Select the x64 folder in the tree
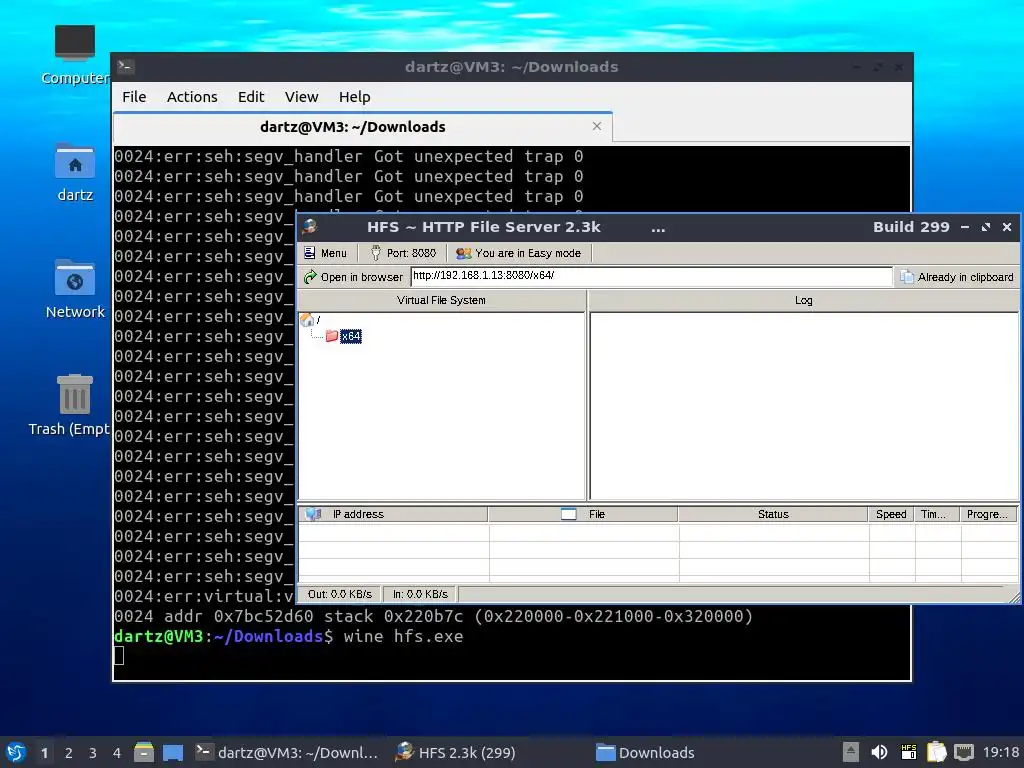Image resolution: width=1024 pixels, height=768 pixels. point(344,336)
